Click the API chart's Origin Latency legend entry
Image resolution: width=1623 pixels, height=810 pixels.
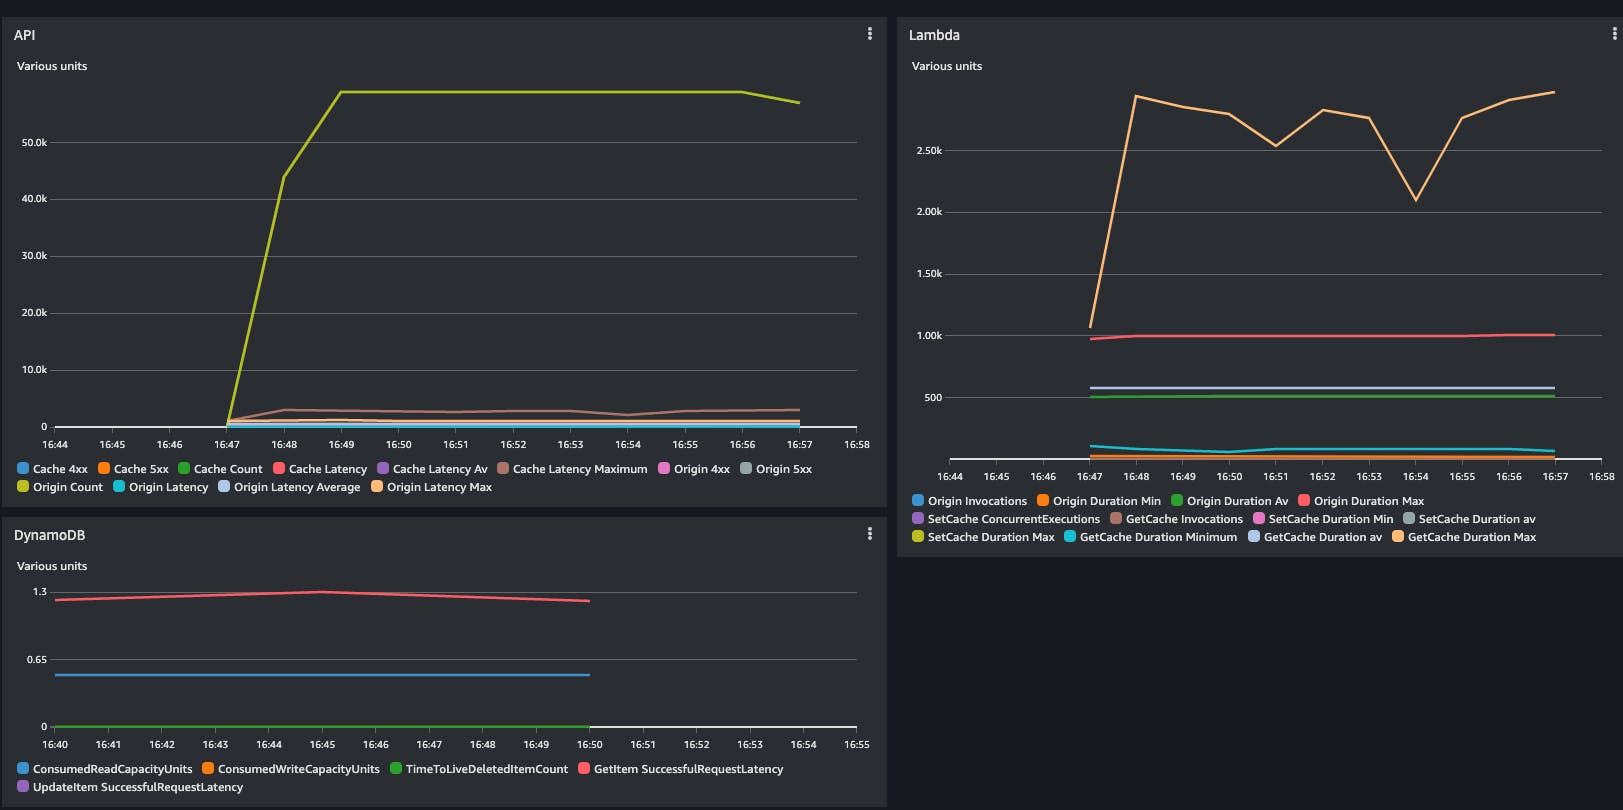[161, 487]
